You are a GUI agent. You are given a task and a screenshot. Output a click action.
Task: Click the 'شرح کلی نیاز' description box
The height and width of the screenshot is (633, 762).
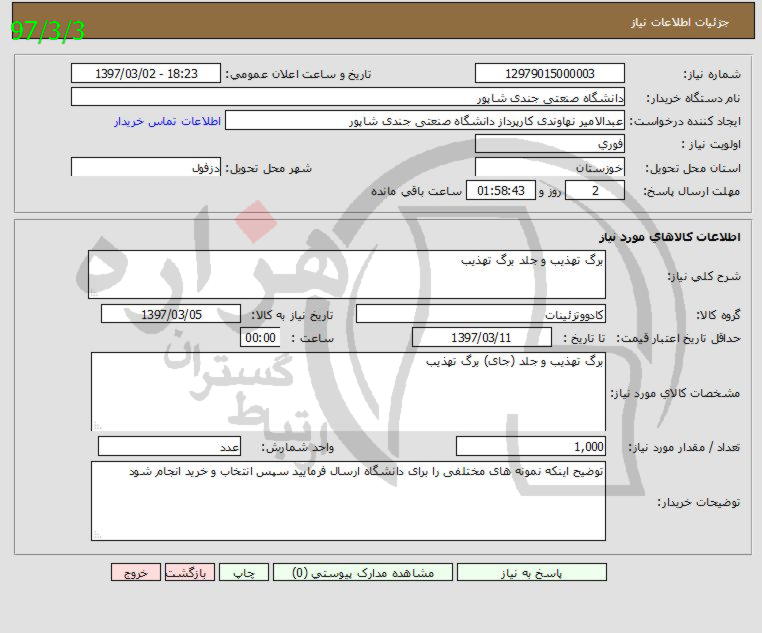(346, 274)
